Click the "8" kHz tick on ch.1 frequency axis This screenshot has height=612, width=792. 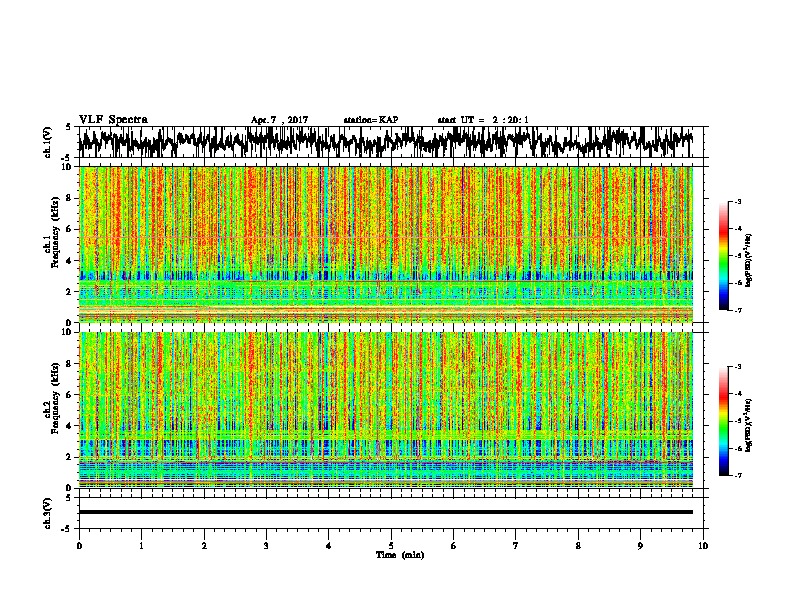point(70,198)
